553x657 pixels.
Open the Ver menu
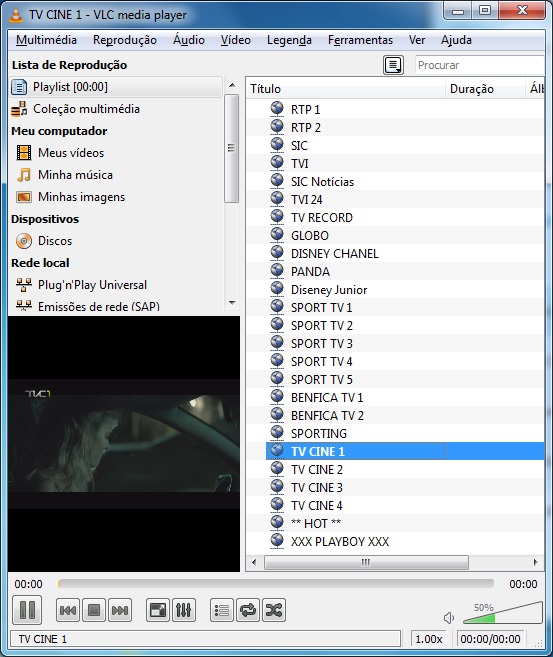[417, 40]
